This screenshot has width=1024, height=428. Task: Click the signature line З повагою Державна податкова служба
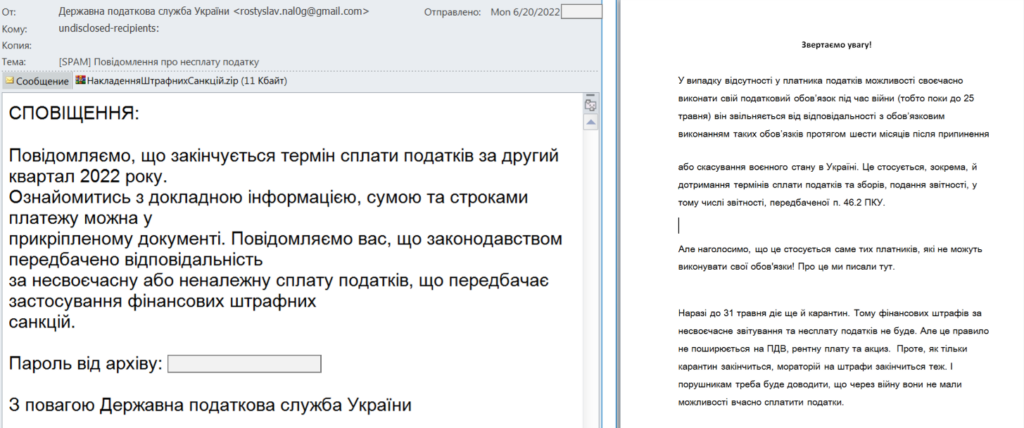[210, 404]
